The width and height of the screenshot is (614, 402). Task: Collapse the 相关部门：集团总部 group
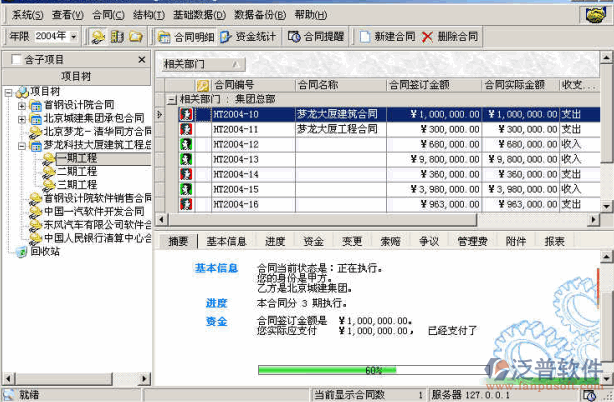(x=171, y=100)
